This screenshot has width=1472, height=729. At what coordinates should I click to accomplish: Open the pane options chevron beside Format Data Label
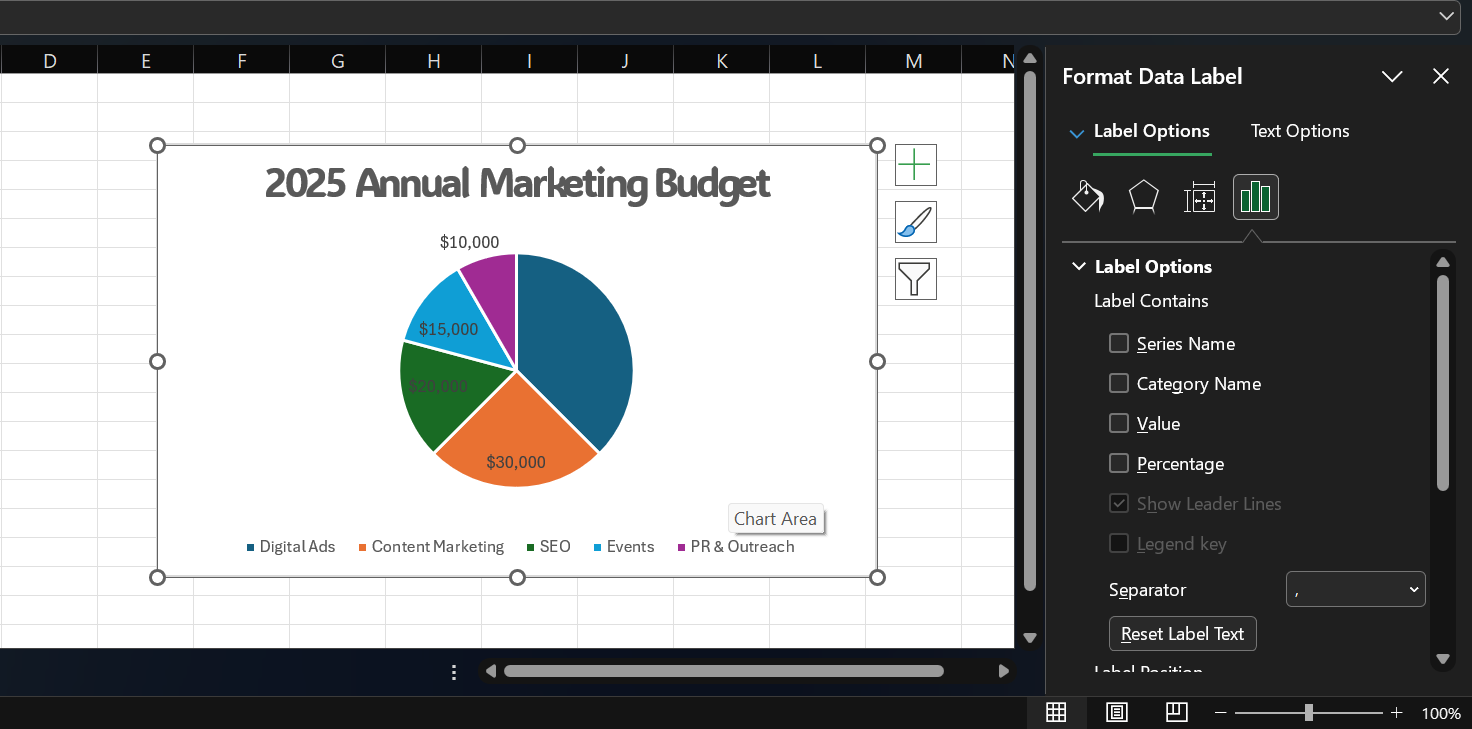1392,77
